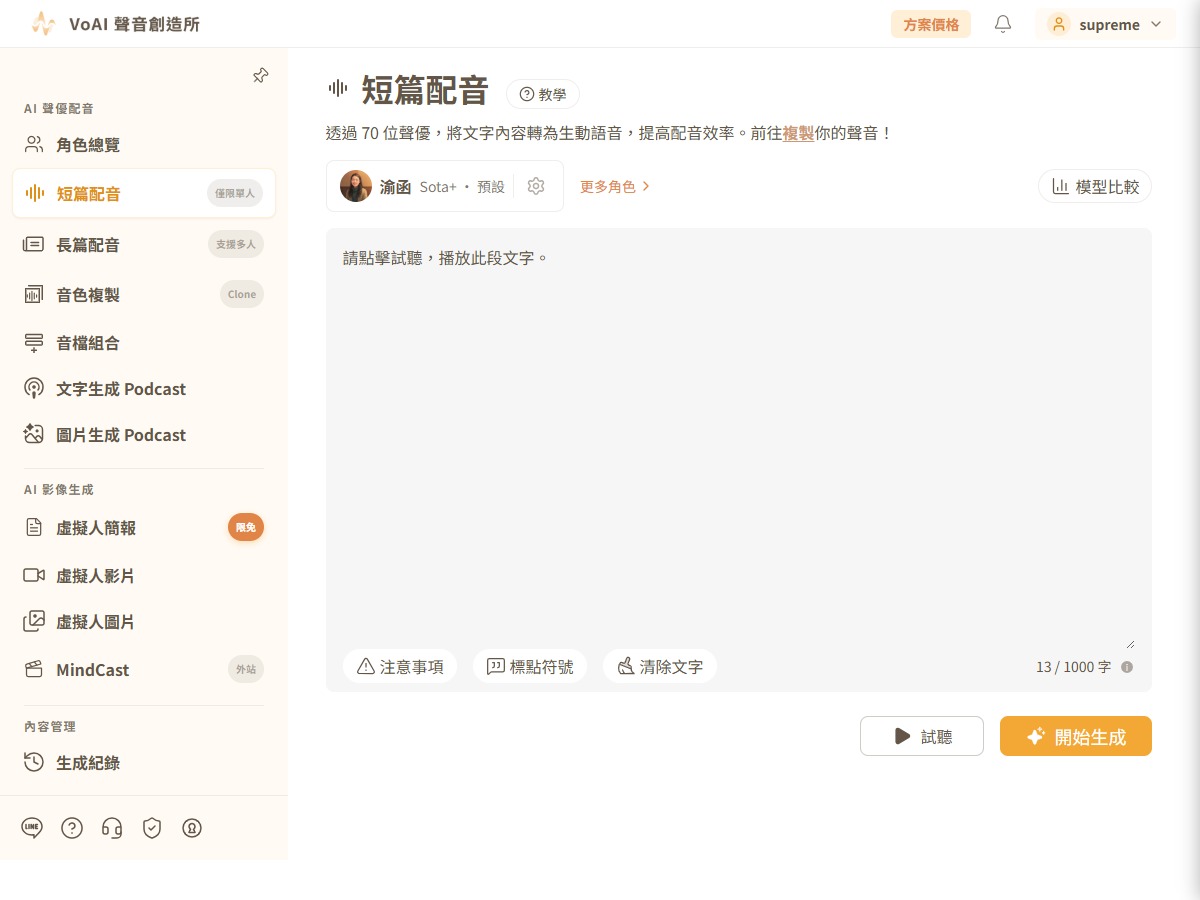The image size is (1200, 900).
Task: Open 長篇配音 menu item
Action: [144, 244]
